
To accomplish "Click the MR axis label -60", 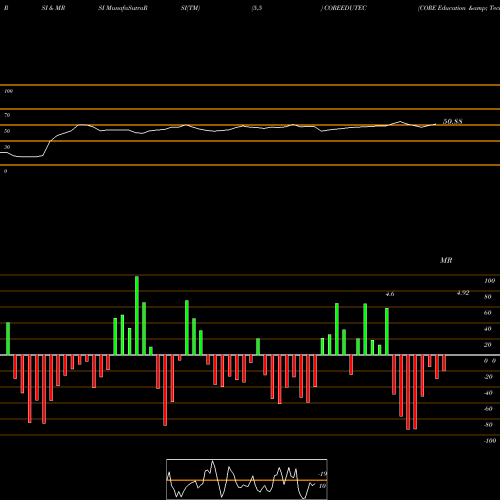I will tap(488, 409).
